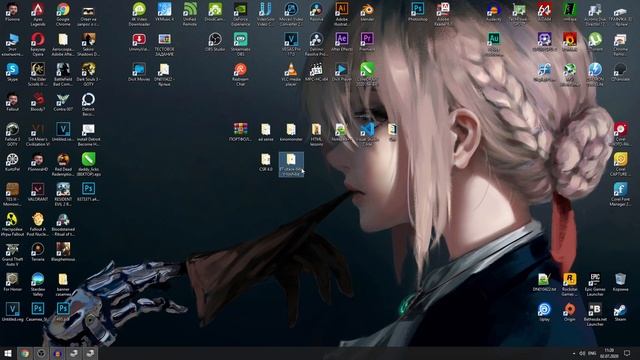Open The Elder Scrolls shortcut
Screen dimensions: 640x360
(38, 74)
